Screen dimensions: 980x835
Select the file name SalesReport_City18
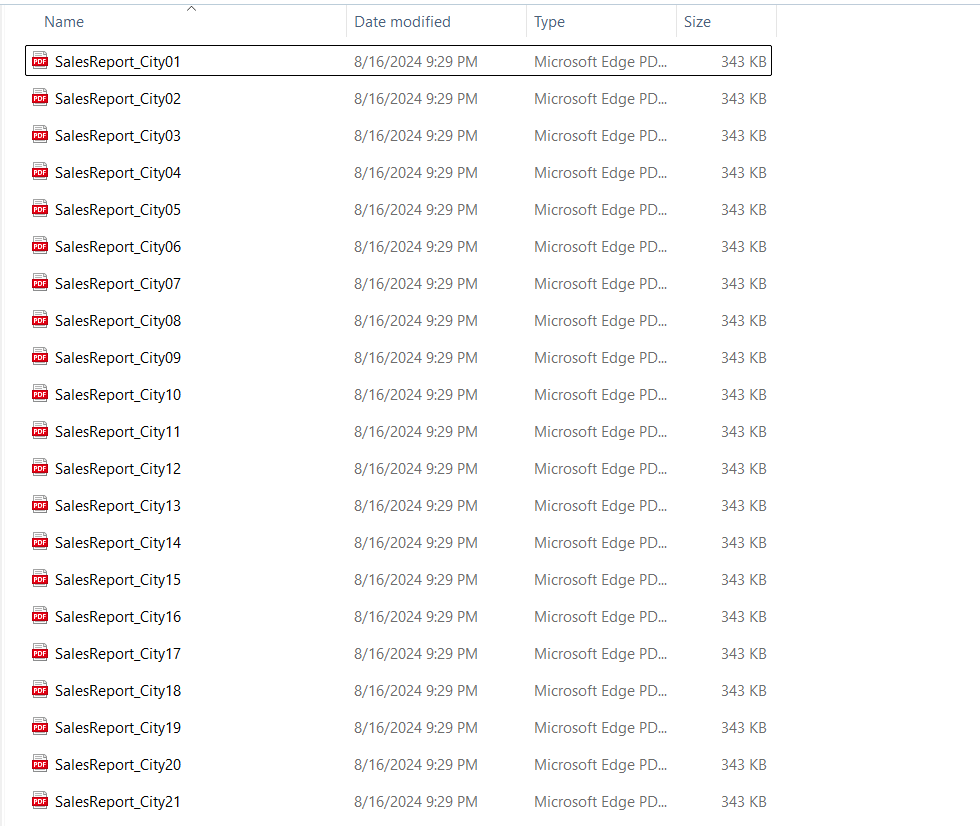pos(118,691)
